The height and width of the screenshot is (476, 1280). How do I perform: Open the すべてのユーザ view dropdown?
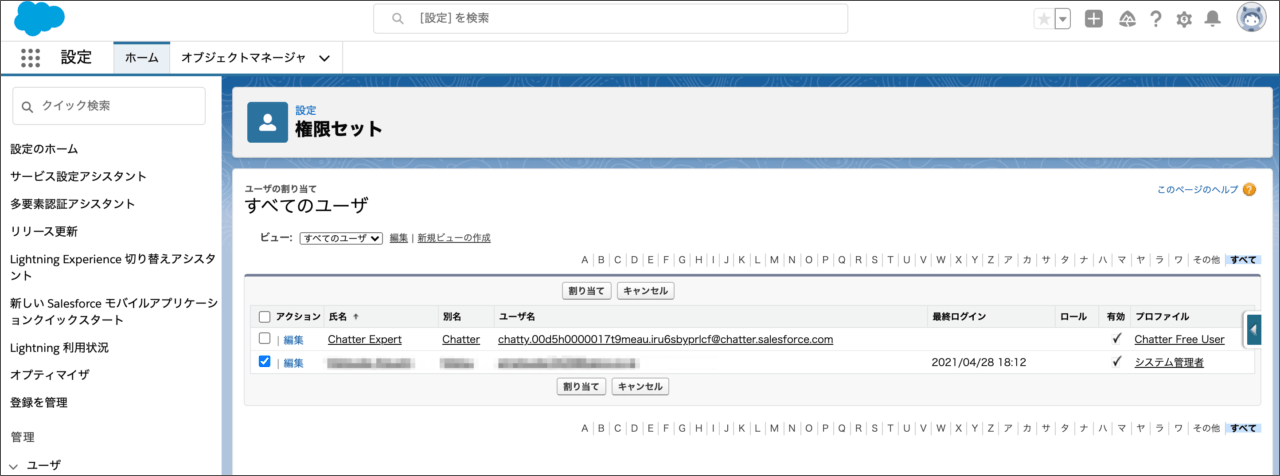[x=341, y=238]
